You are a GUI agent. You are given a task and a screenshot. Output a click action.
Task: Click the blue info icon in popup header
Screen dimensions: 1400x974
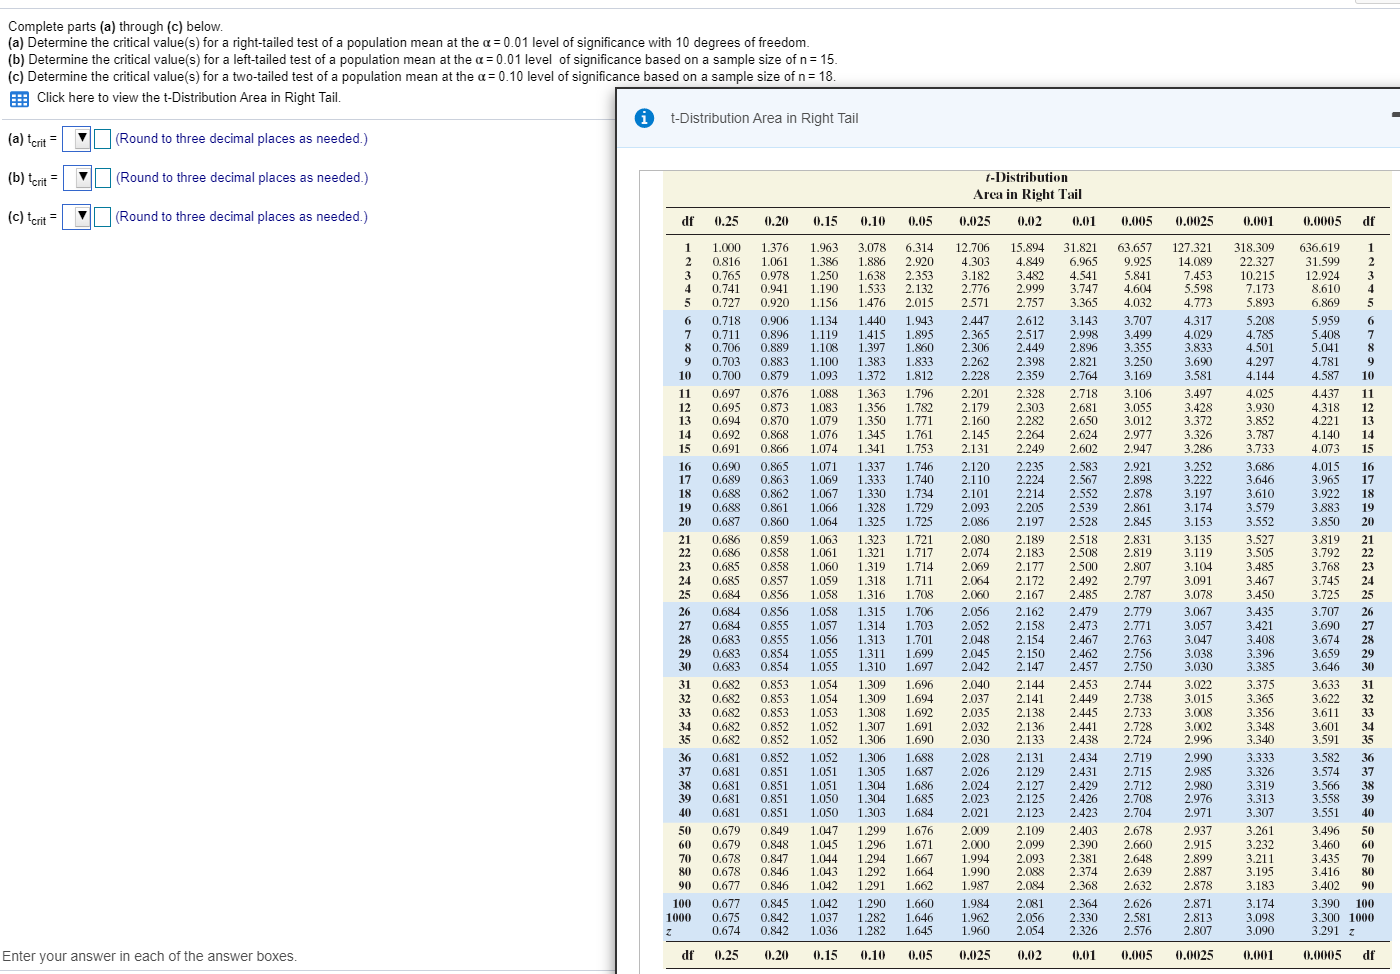tap(645, 118)
